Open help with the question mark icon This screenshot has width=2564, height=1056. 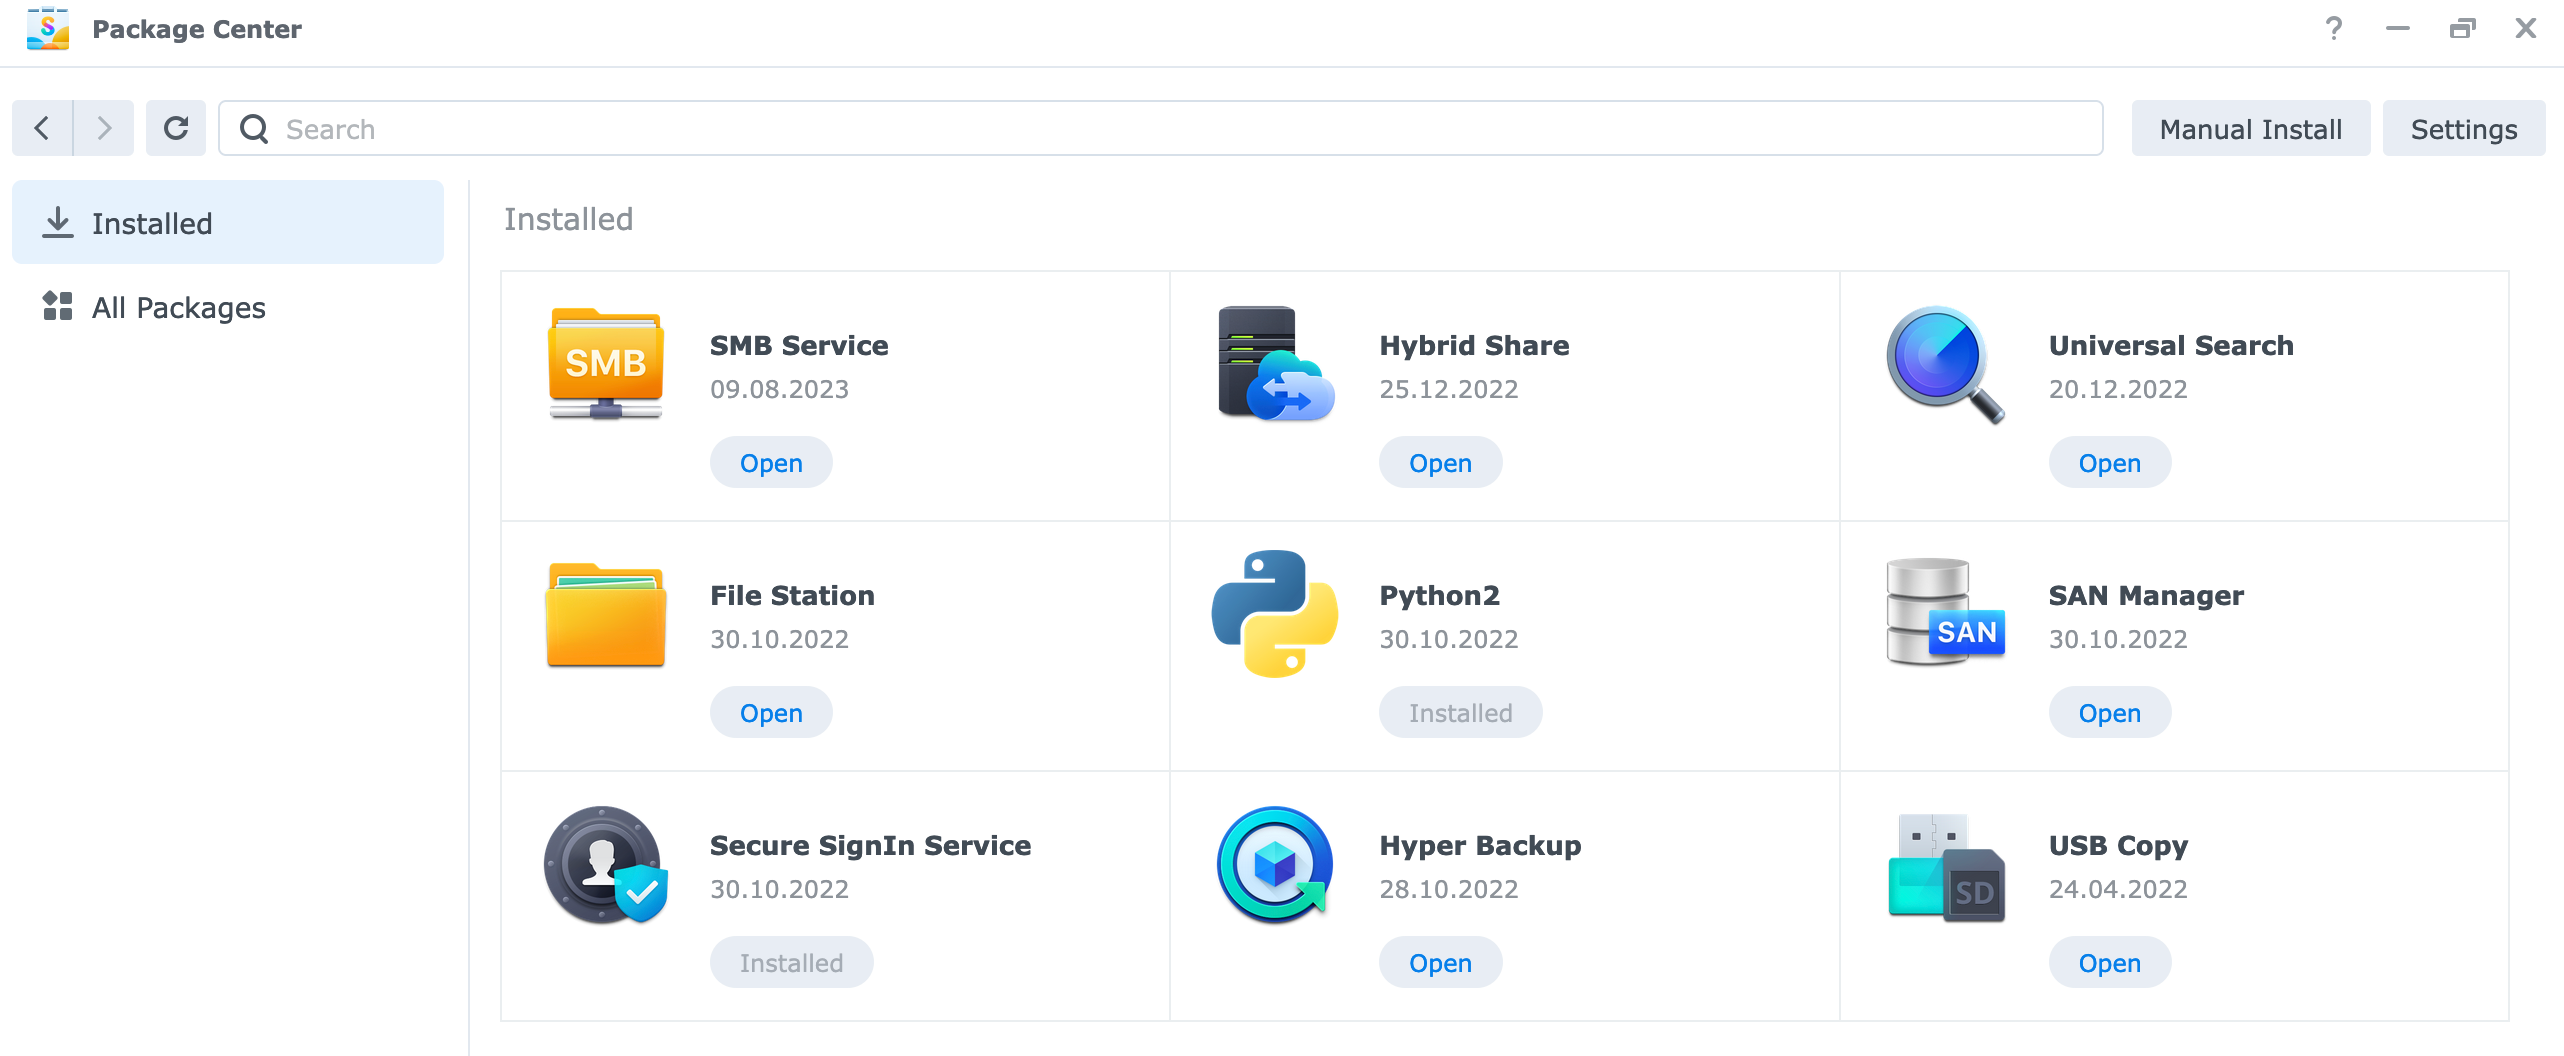tap(2334, 28)
